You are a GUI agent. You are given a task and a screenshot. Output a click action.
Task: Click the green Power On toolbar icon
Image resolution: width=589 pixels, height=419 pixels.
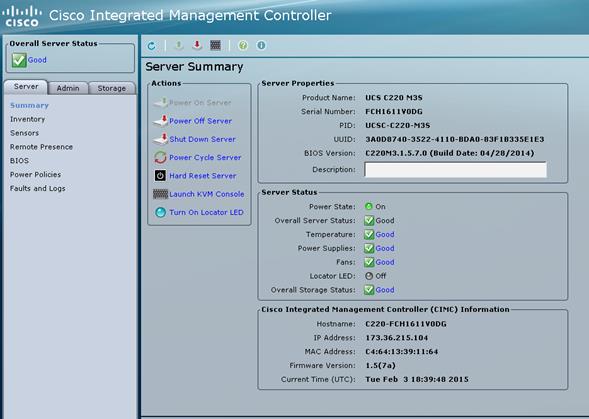click(179, 46)
